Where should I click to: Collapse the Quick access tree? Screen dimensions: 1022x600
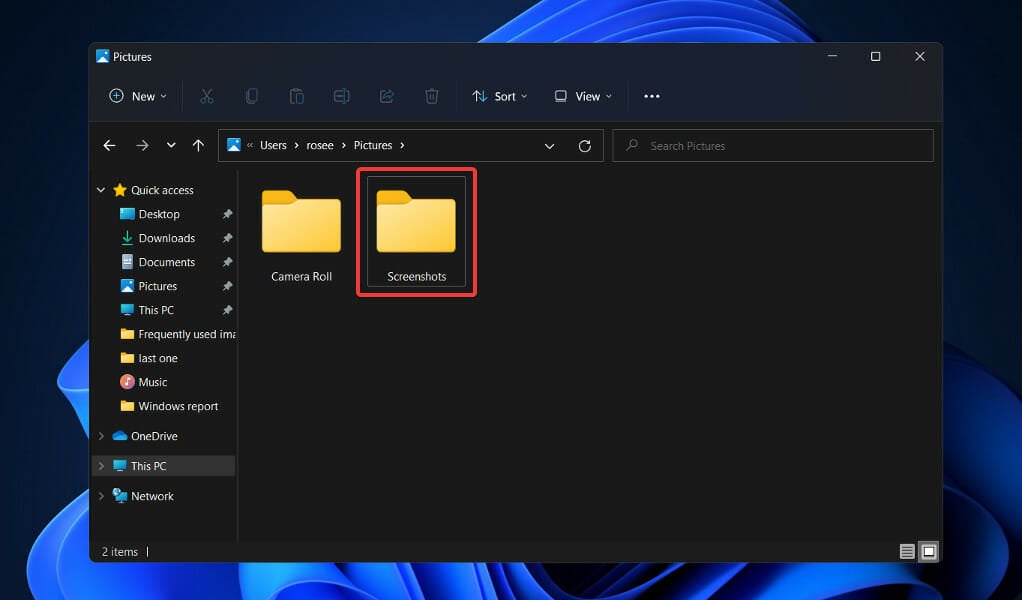[101, 190]
